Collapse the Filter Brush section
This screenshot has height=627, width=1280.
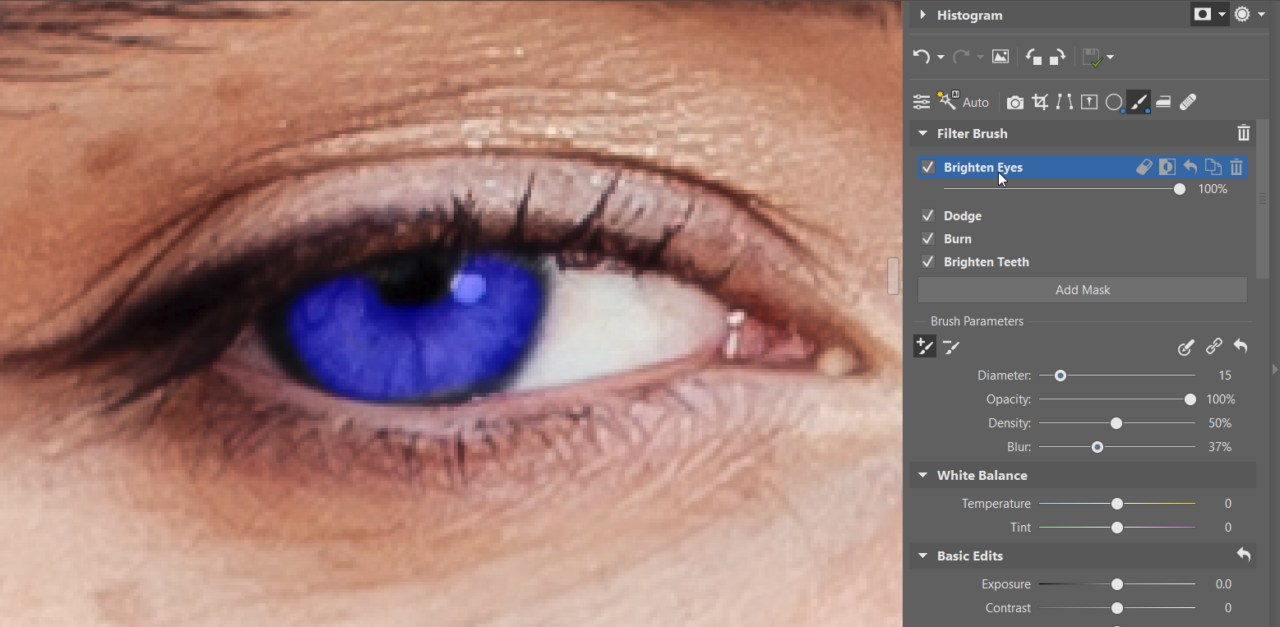922,133
